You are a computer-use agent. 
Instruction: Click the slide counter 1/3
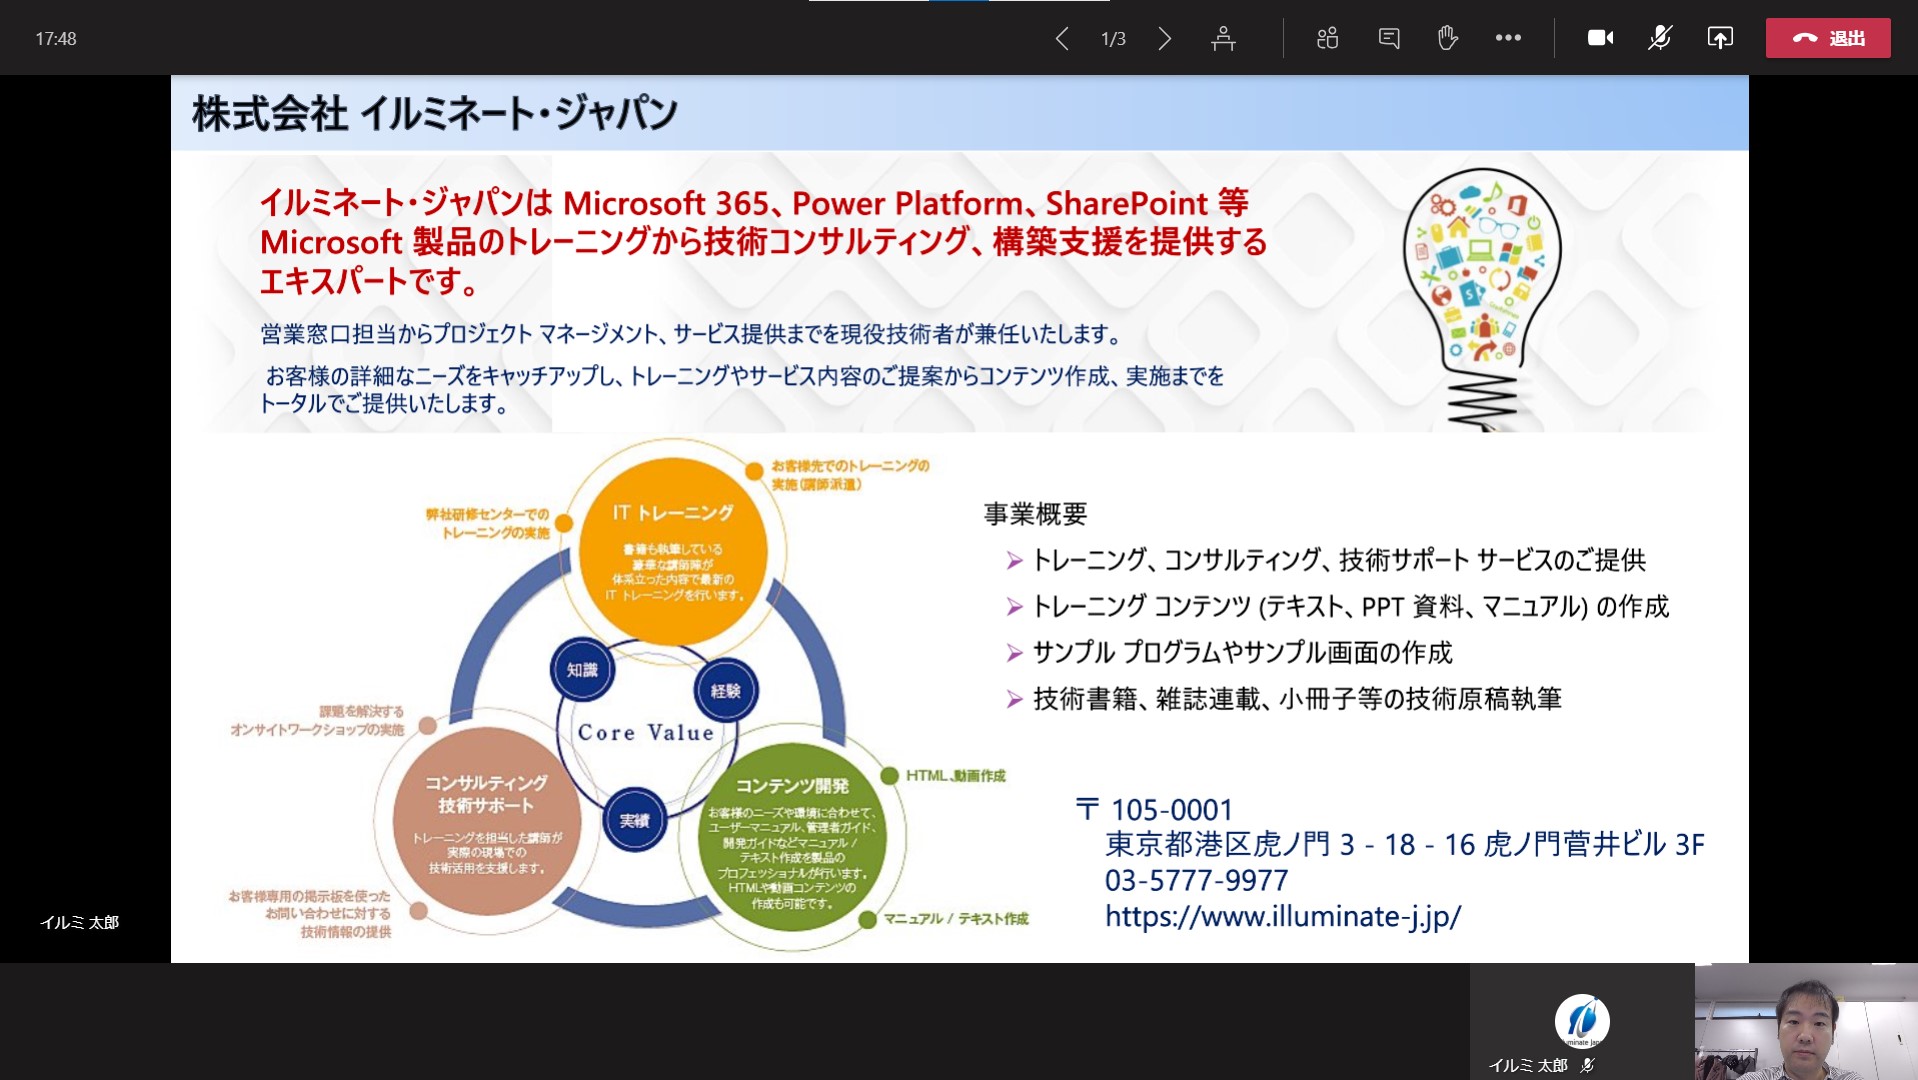pyautogui.click(x=1113, y=39)
